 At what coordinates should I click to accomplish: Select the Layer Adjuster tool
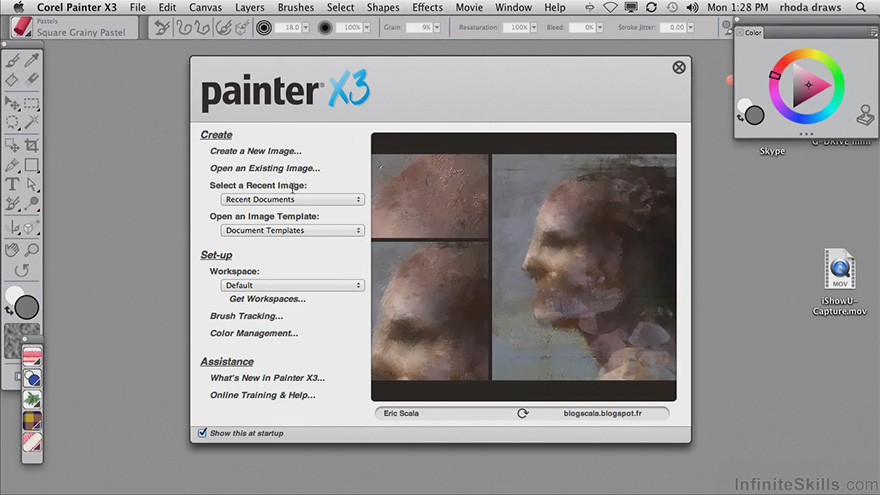click(12, 103)
